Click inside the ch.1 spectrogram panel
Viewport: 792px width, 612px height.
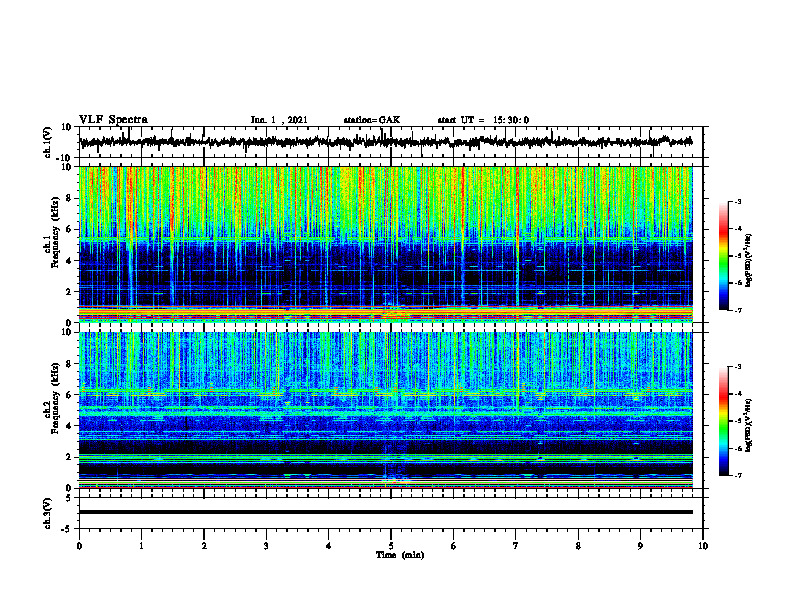tap(385, 244)
